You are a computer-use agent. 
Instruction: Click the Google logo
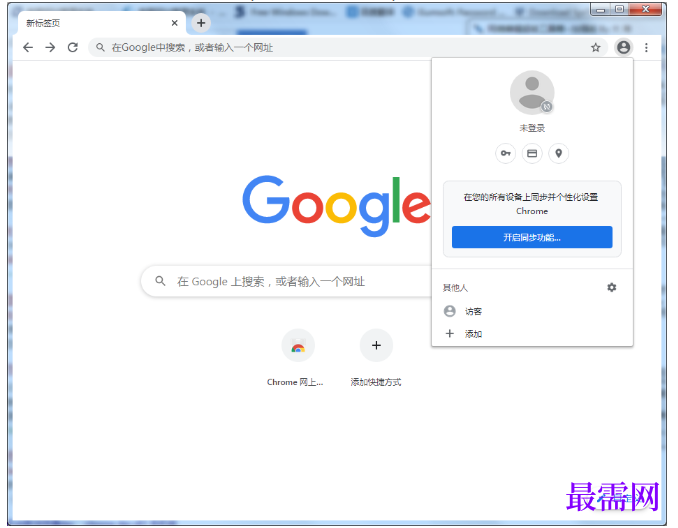click(336, 205)
